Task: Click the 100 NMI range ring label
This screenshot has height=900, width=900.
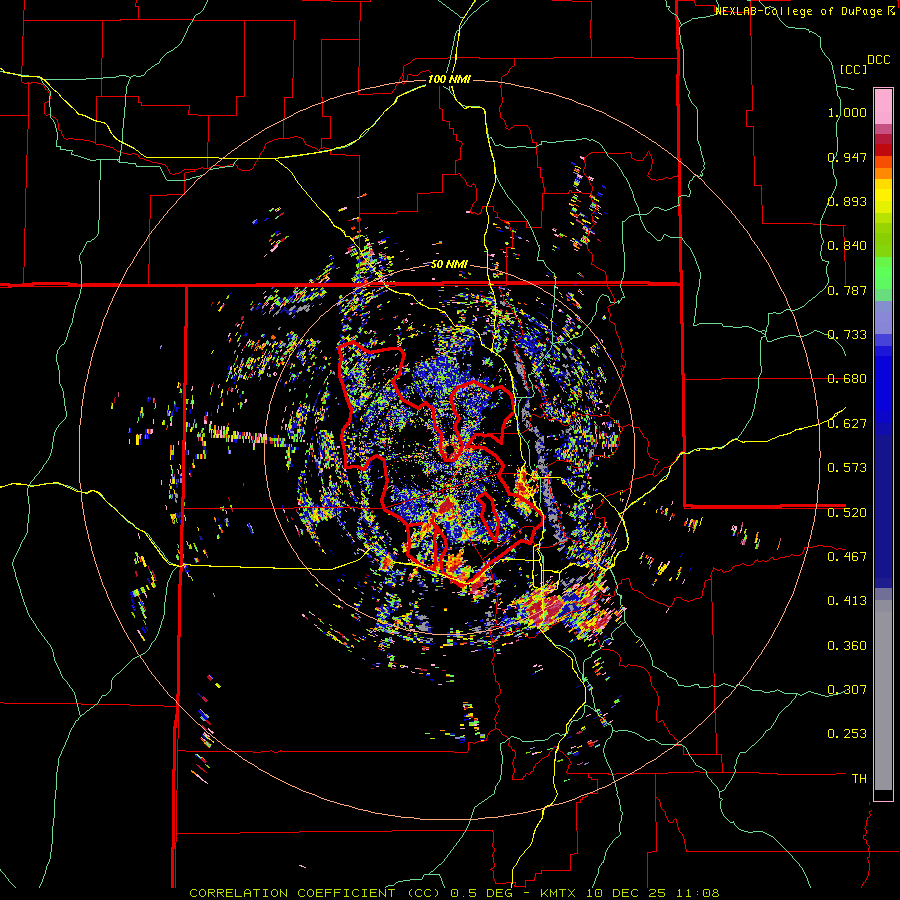Action: coord(449,79)
